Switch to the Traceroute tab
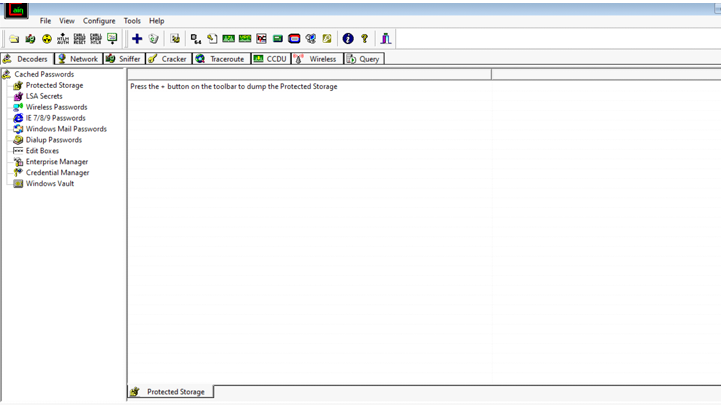Screen dimensions: 722x407 pyautogui.click(x=221, y=59)
